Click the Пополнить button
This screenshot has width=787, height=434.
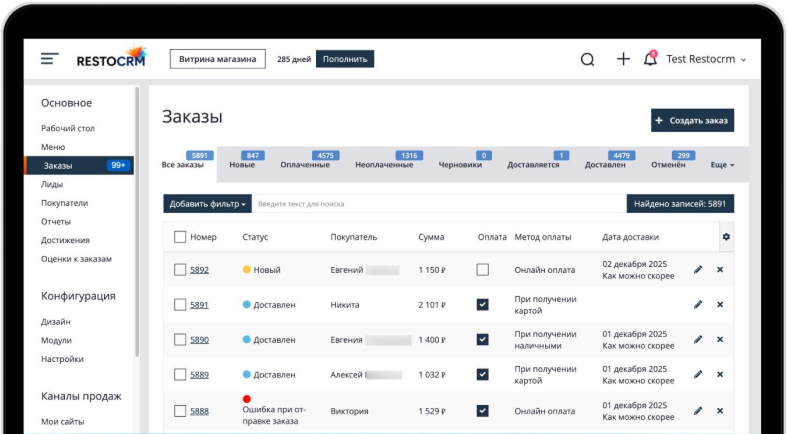[x=345, y=59]
